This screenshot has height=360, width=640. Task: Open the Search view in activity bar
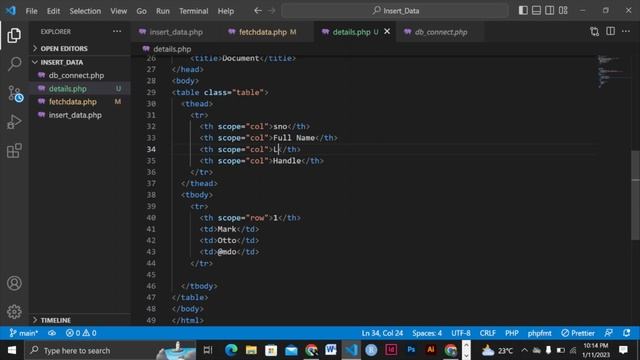14,64
